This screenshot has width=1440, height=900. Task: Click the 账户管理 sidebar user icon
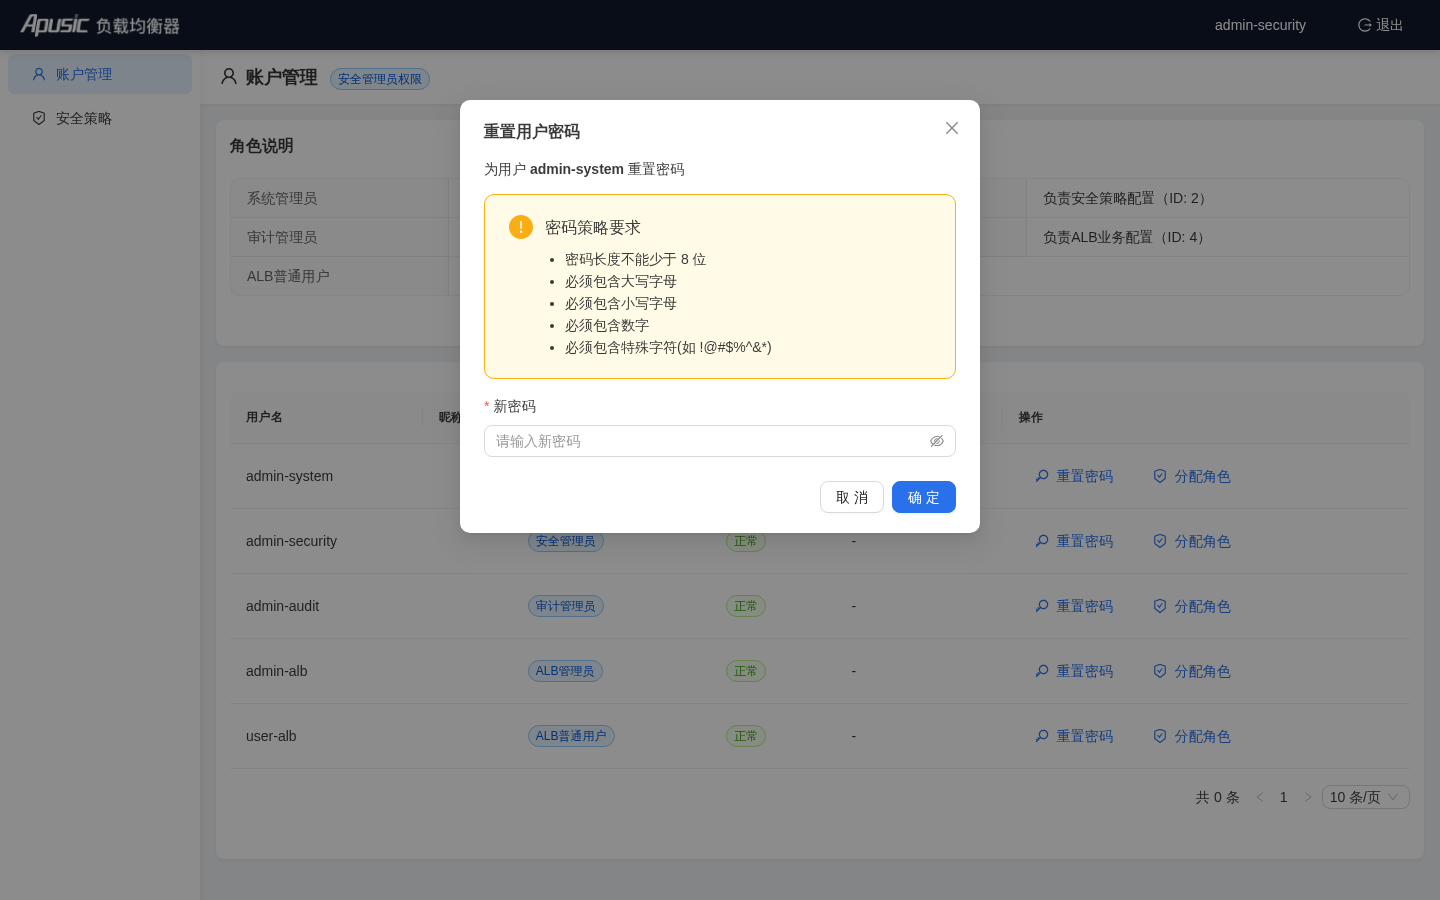tap(39, 74)
